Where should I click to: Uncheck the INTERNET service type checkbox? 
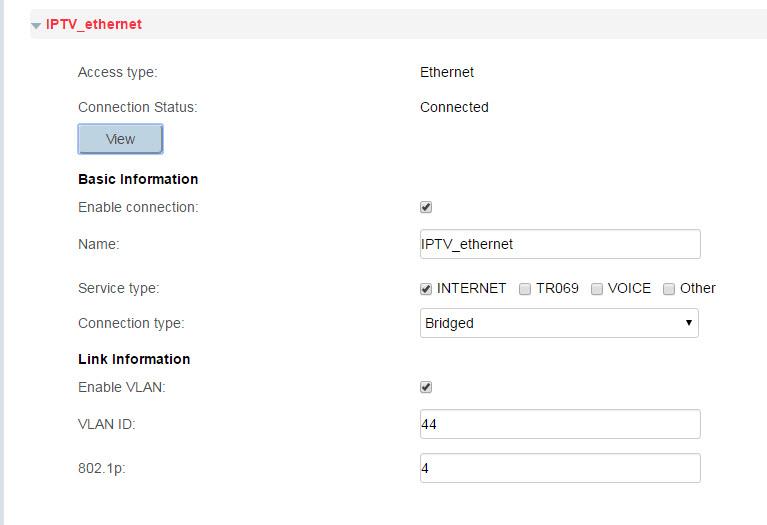426,288
